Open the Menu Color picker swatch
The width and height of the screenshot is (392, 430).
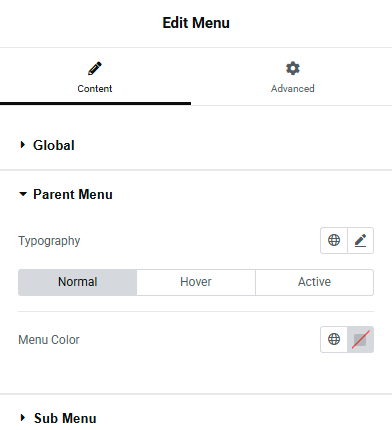point(360,339)
